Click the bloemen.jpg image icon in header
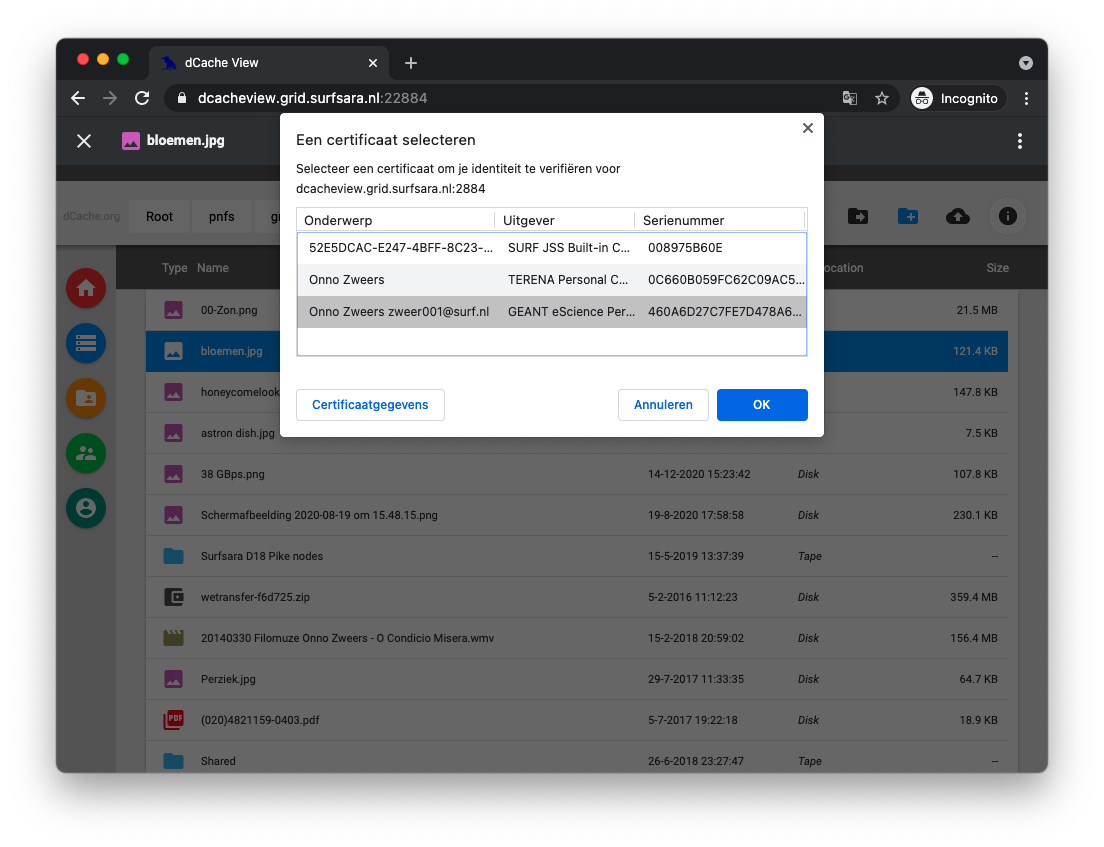 pyautogui.click(x=131, y=141)
